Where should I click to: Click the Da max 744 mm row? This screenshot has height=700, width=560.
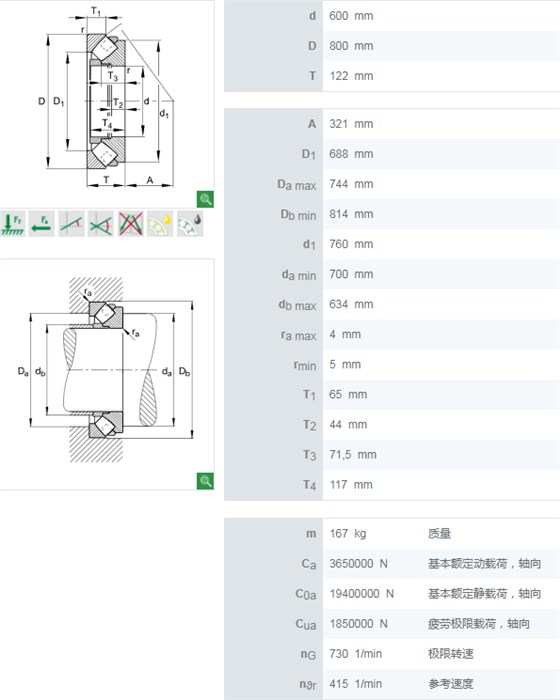pyautogui.click(x=392, y=184)
